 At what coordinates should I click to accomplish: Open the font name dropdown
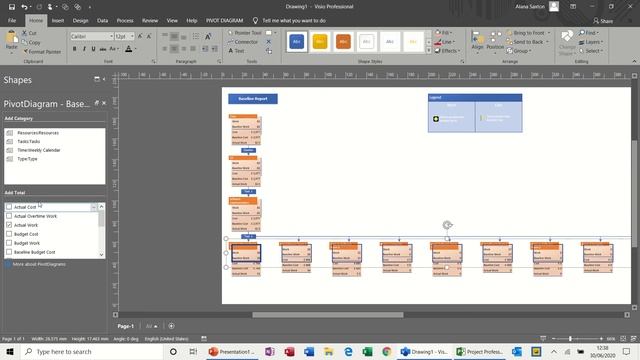(111, 36)
